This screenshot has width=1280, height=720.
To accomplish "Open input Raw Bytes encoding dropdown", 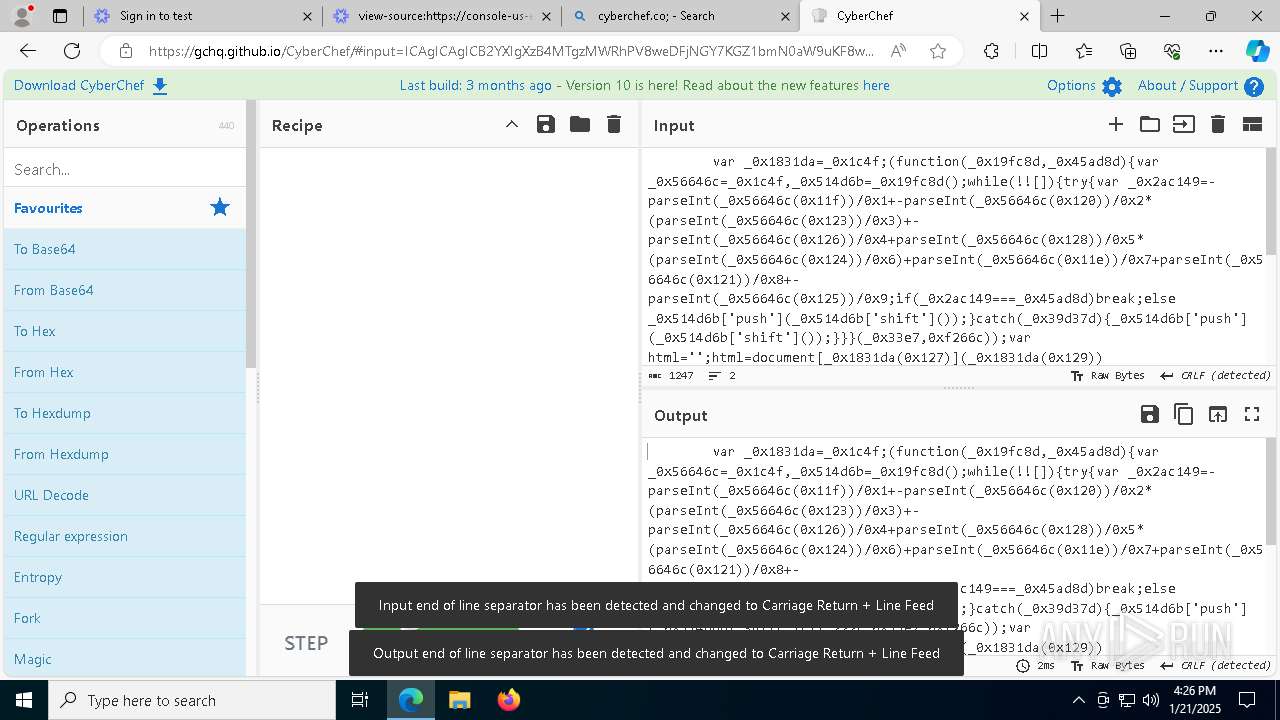I will pos(1108,376).
